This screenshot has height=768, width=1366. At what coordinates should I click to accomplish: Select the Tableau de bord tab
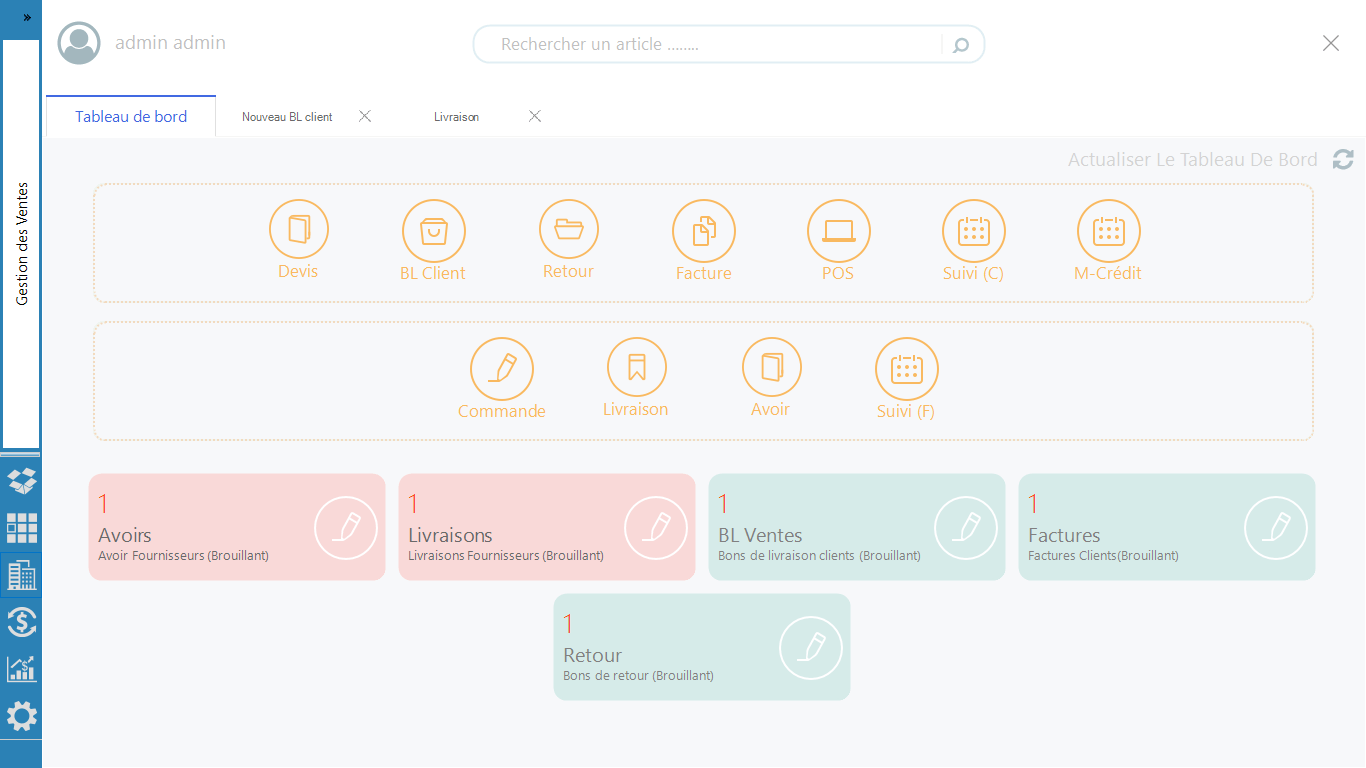point(131,117)
